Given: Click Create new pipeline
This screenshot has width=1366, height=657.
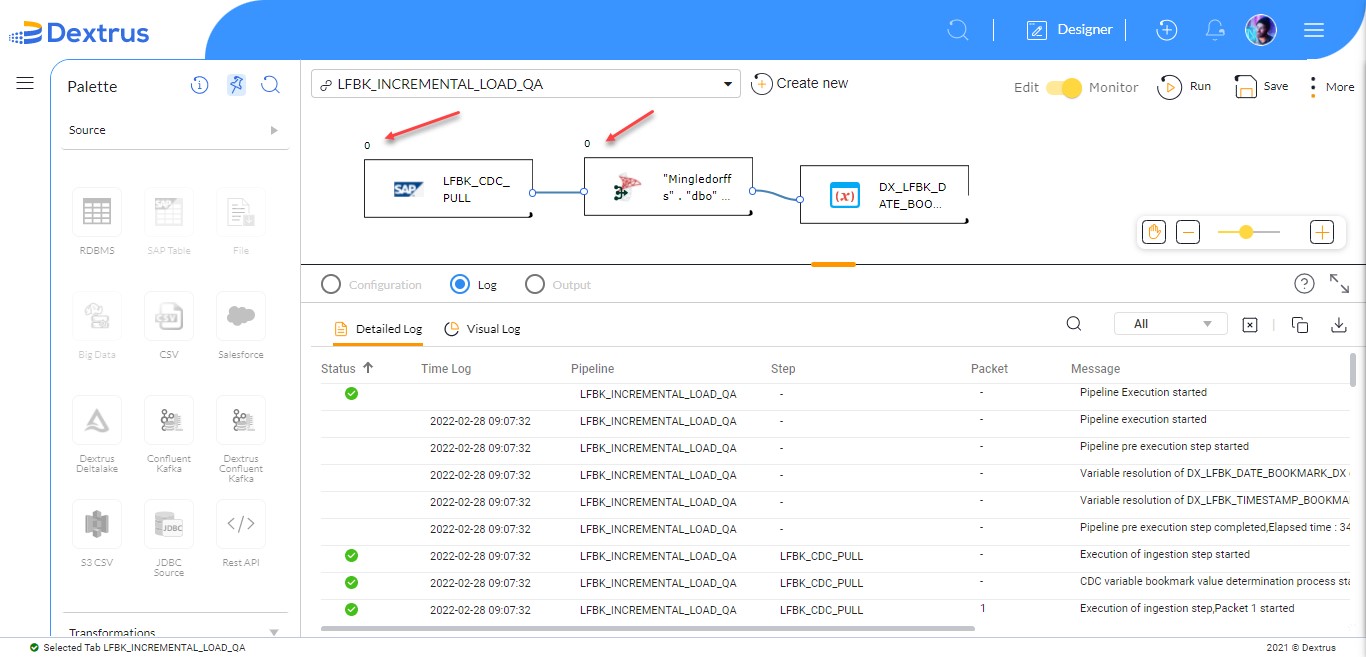Looking at the screenshot, I should (x=800, y=84).
